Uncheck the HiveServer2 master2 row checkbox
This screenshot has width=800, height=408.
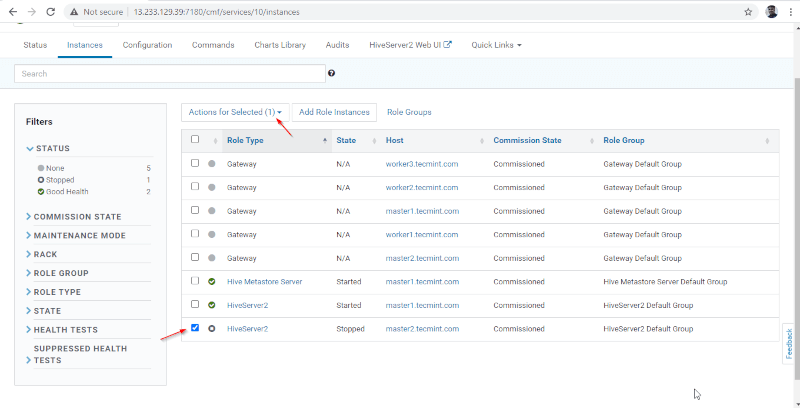click(x=195, y=328)
